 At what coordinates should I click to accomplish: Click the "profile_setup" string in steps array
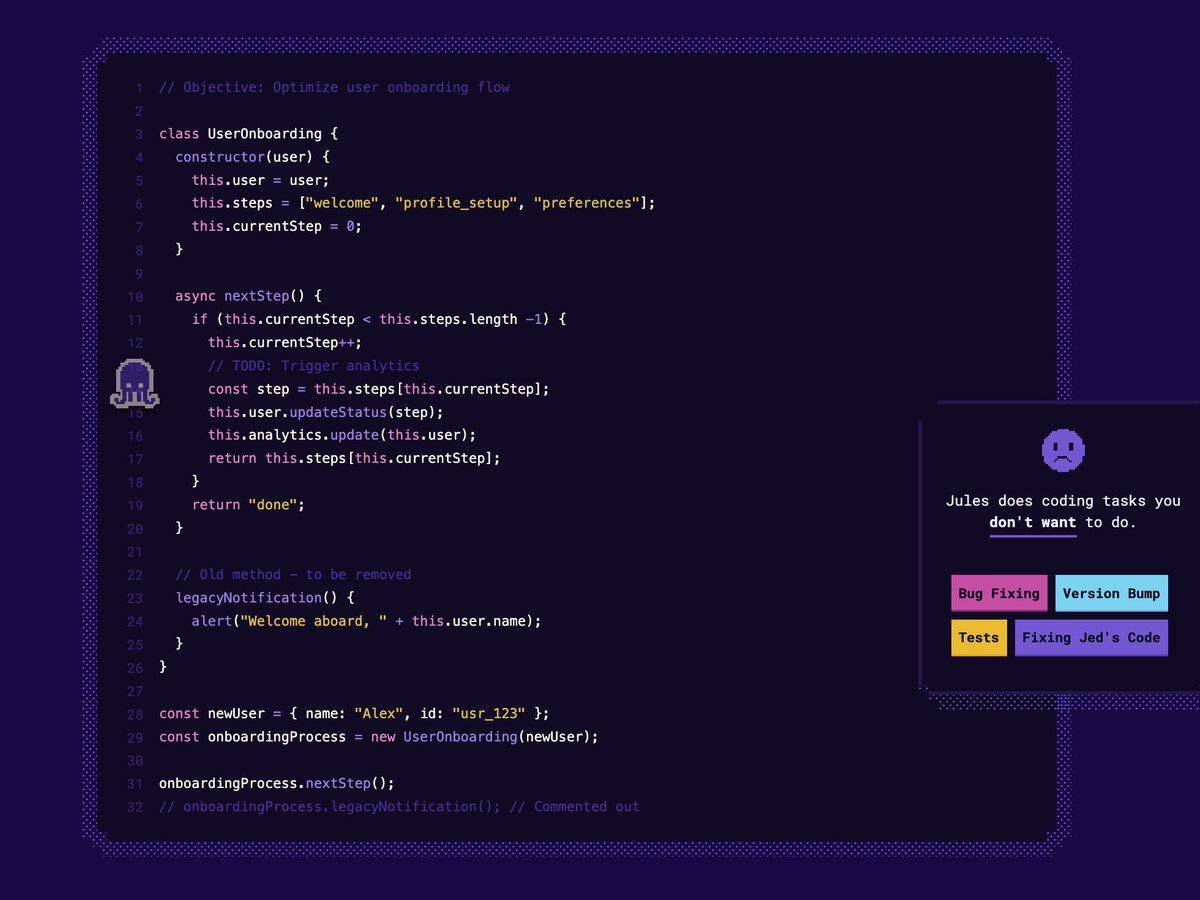point(456,203)
